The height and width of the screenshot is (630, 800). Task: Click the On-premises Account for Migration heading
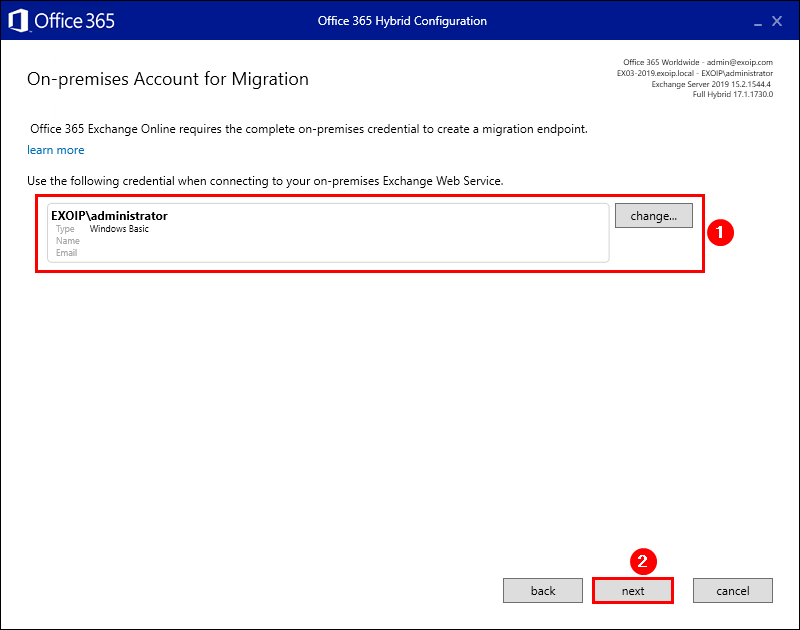168,79
